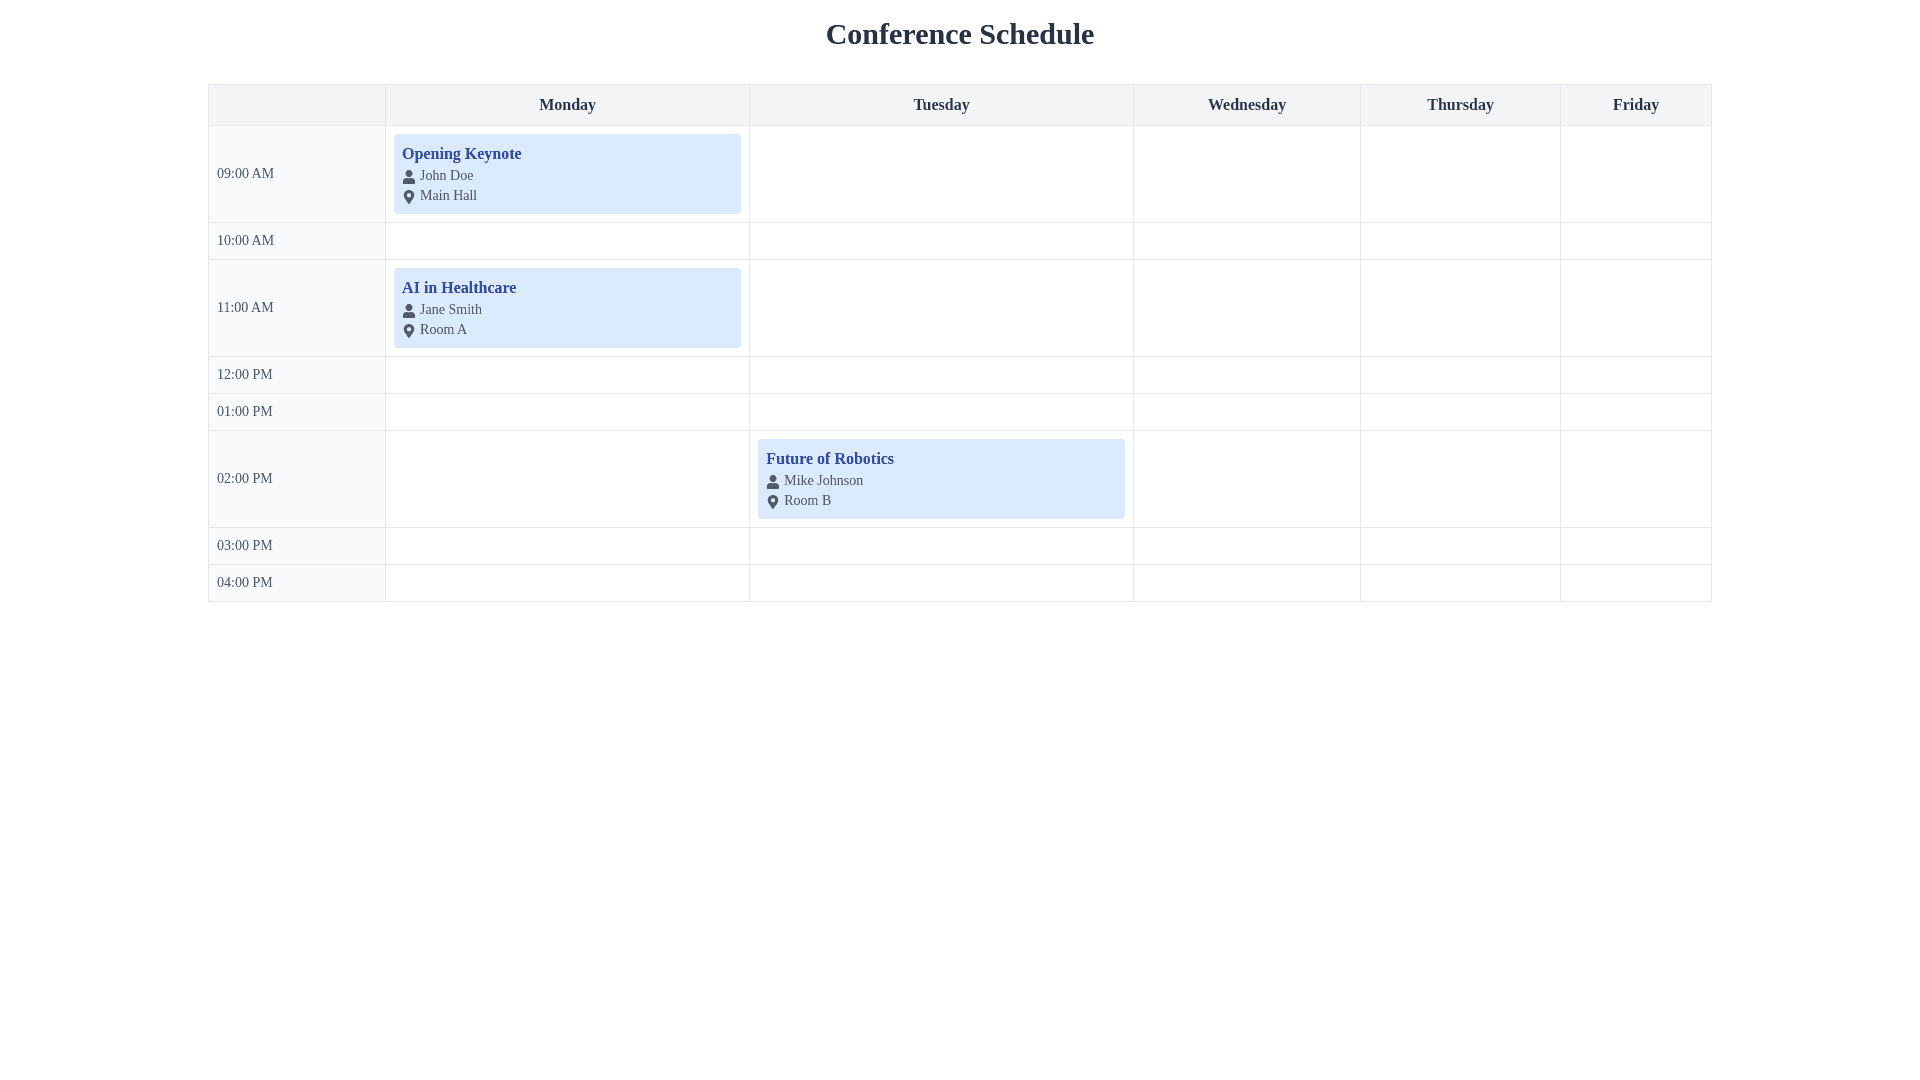Select the 12:00 PM time slot label
1920x1080 pixels.
pyautogui.click(x=244, y=375)
